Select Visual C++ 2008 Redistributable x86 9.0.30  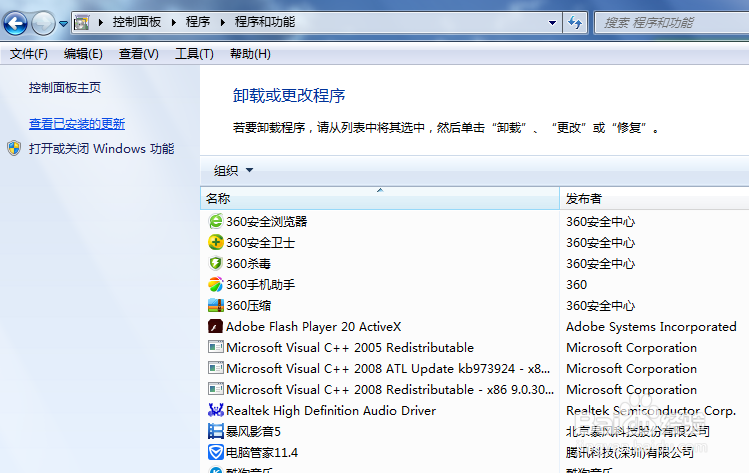390,390
